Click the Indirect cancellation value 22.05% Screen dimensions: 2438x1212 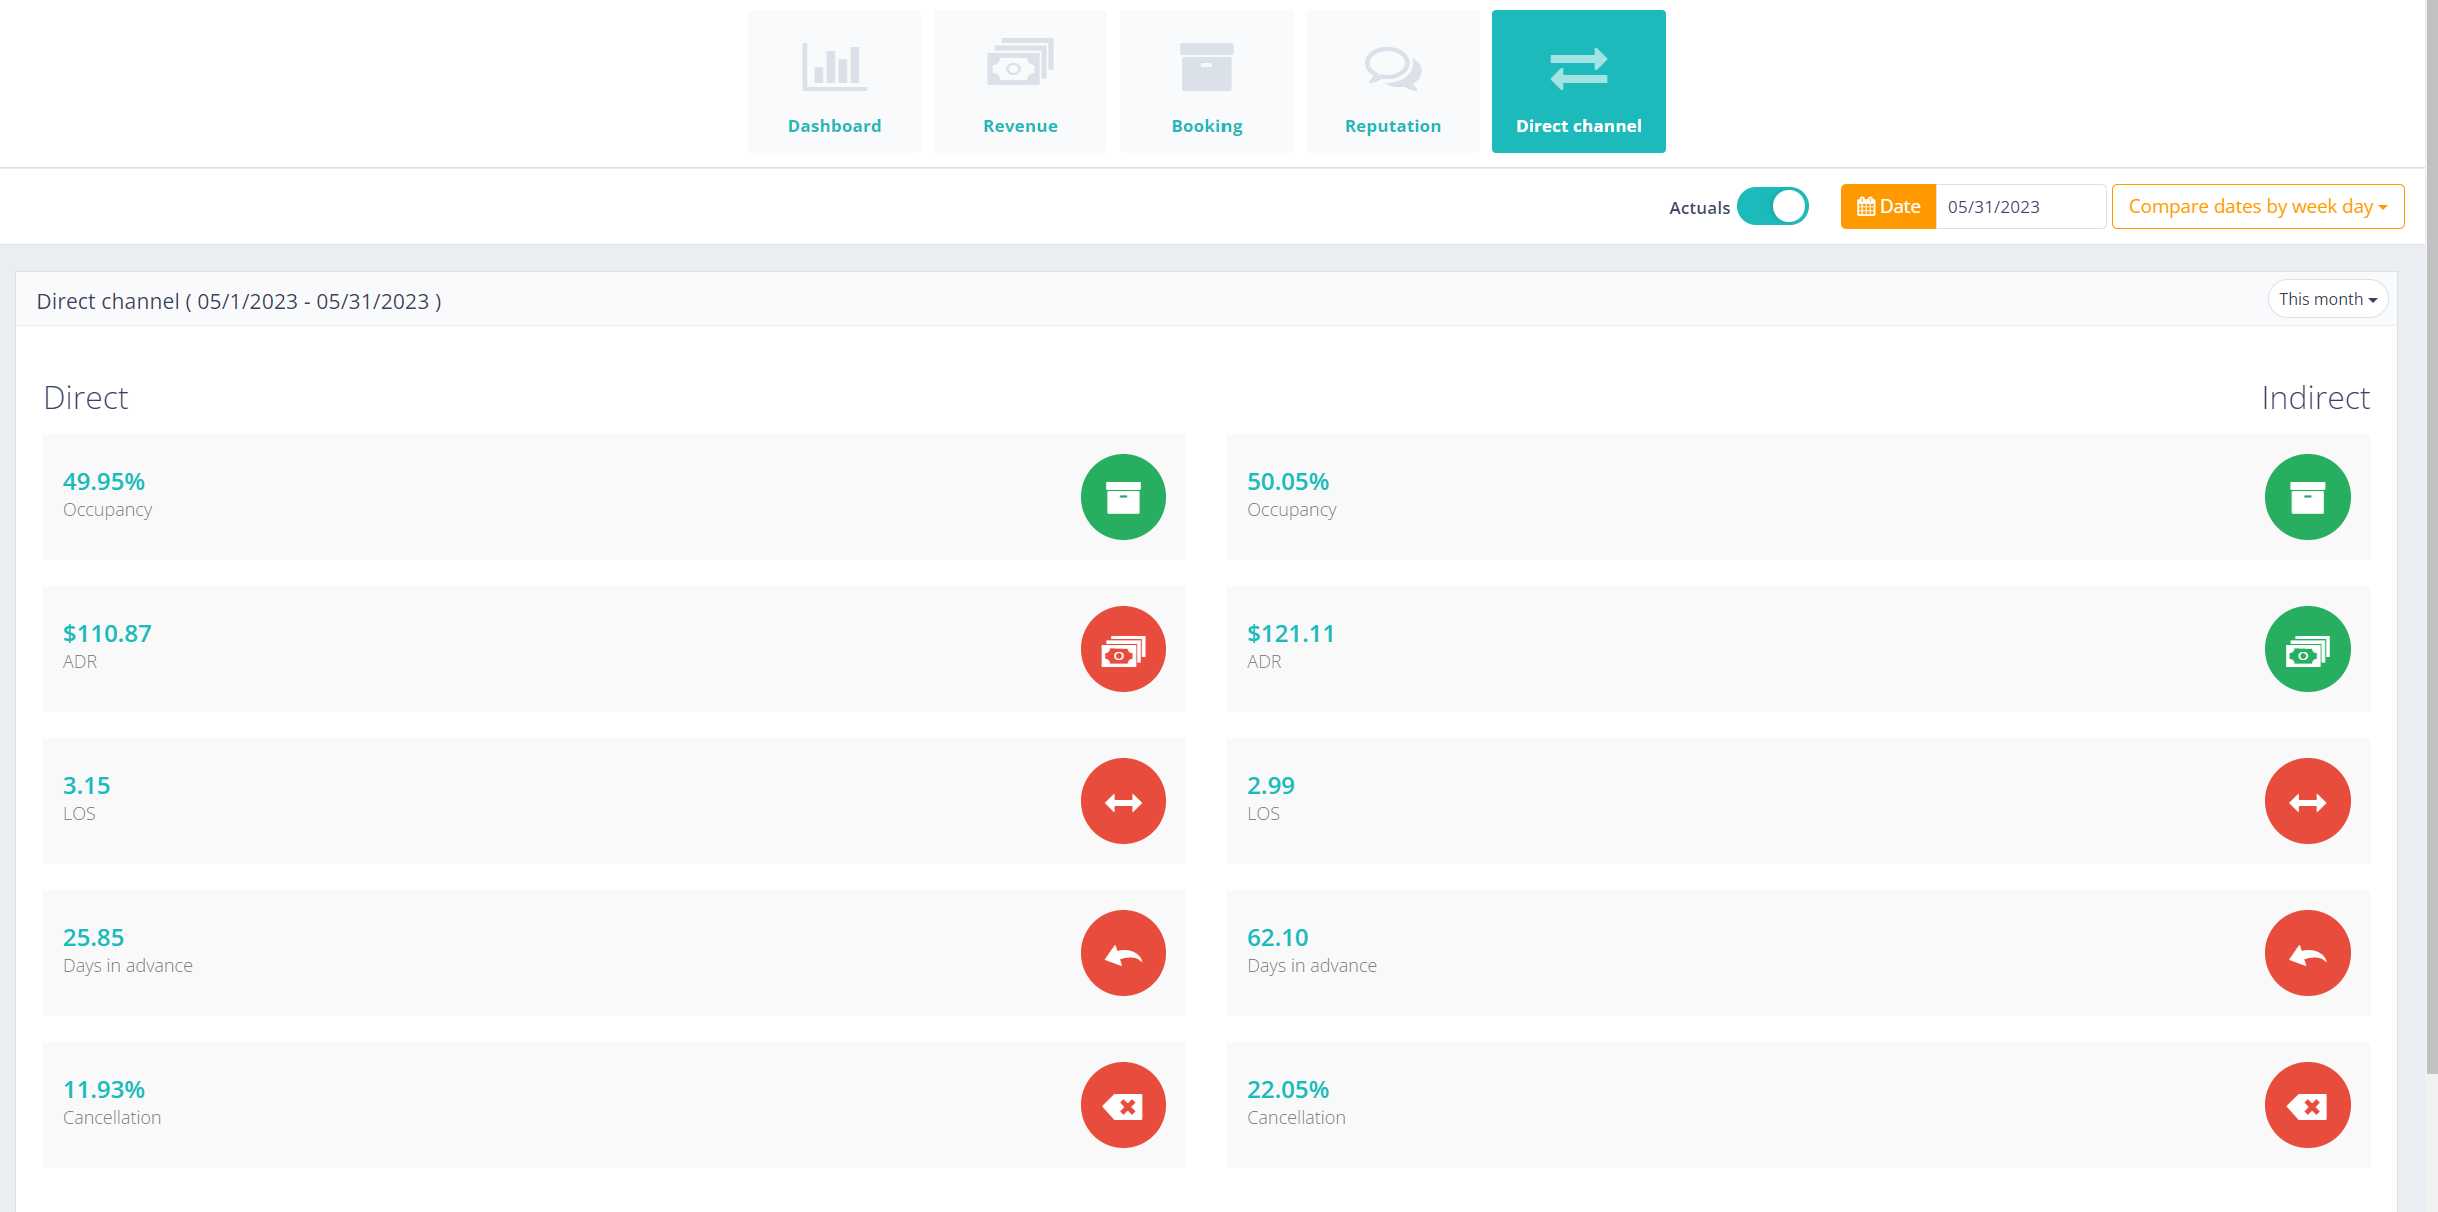[1288, 1089]
